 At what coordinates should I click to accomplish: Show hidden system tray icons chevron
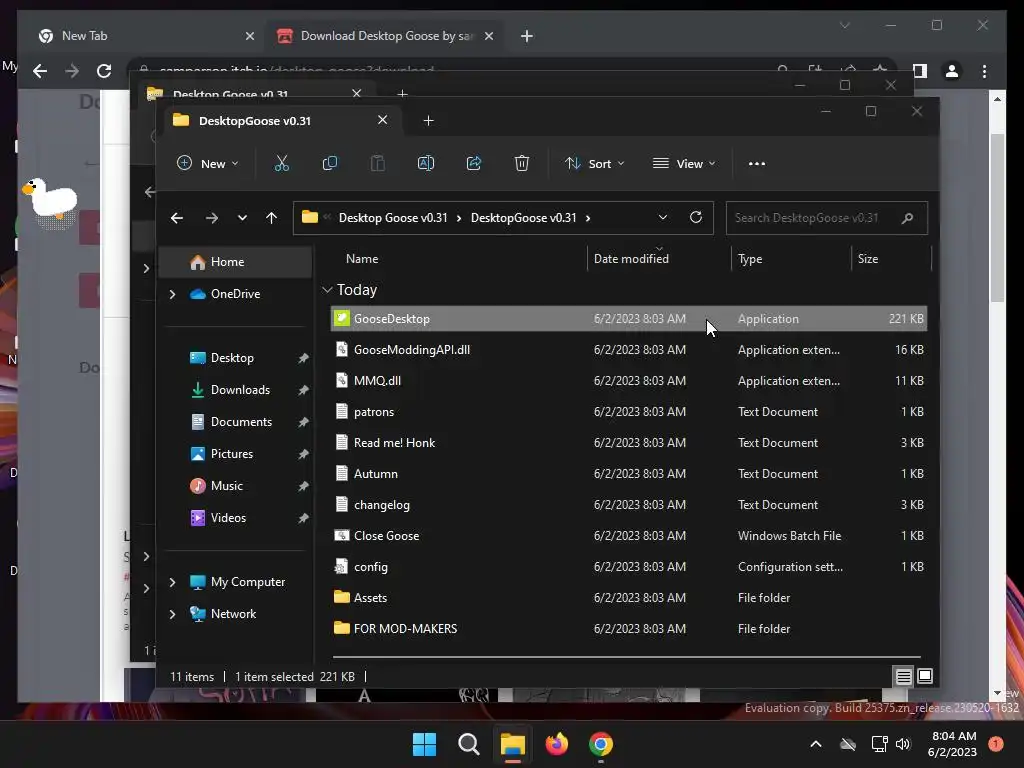coord(816,744)
